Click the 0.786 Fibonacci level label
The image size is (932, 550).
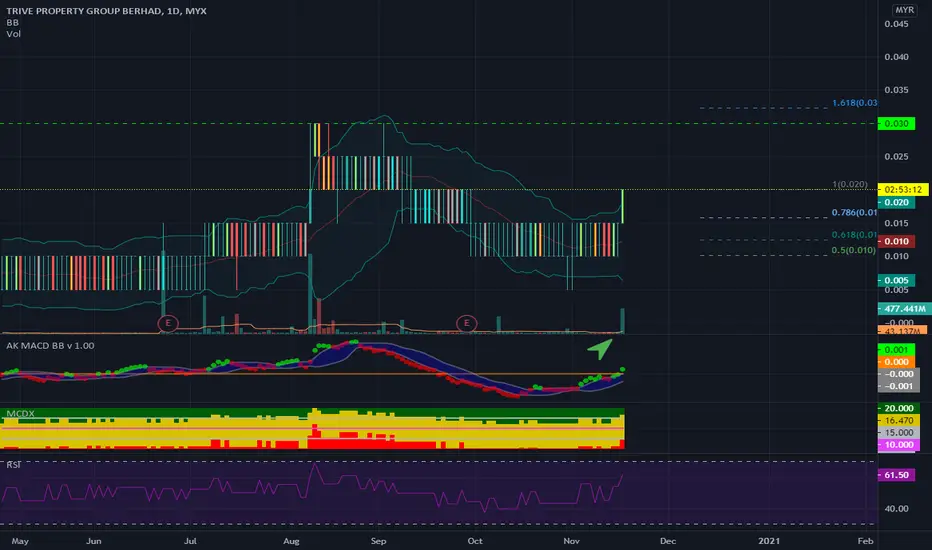(854, 212)
